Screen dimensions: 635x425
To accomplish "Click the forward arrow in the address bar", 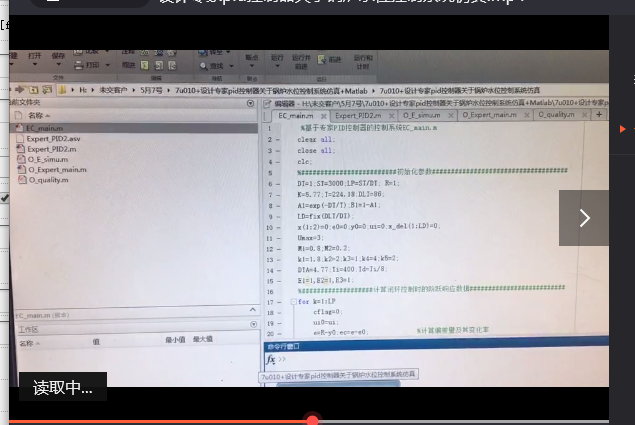I will [x=20, y=90].
